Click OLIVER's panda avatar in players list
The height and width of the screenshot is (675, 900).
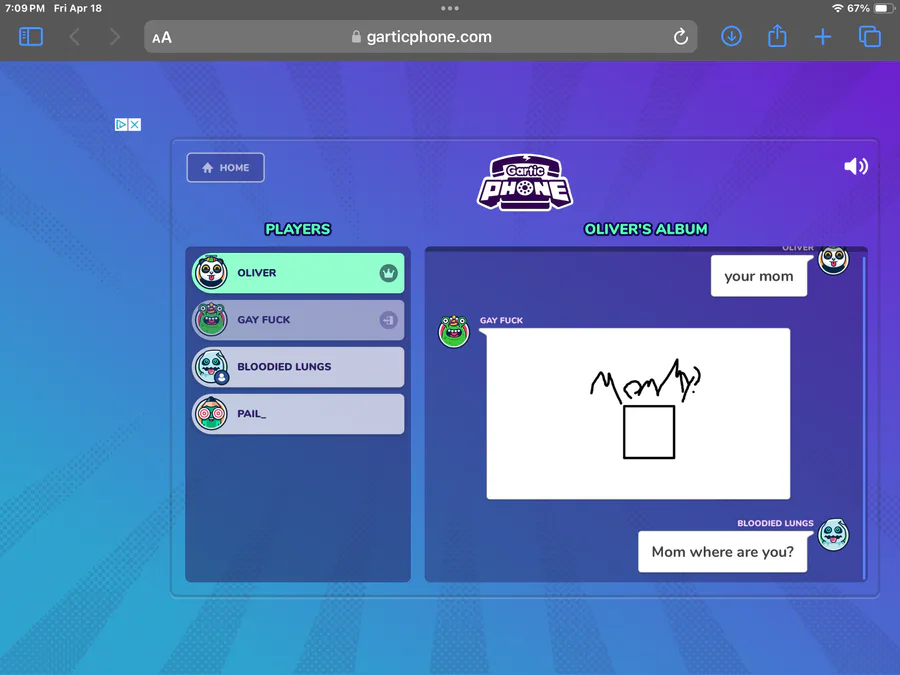211,273
